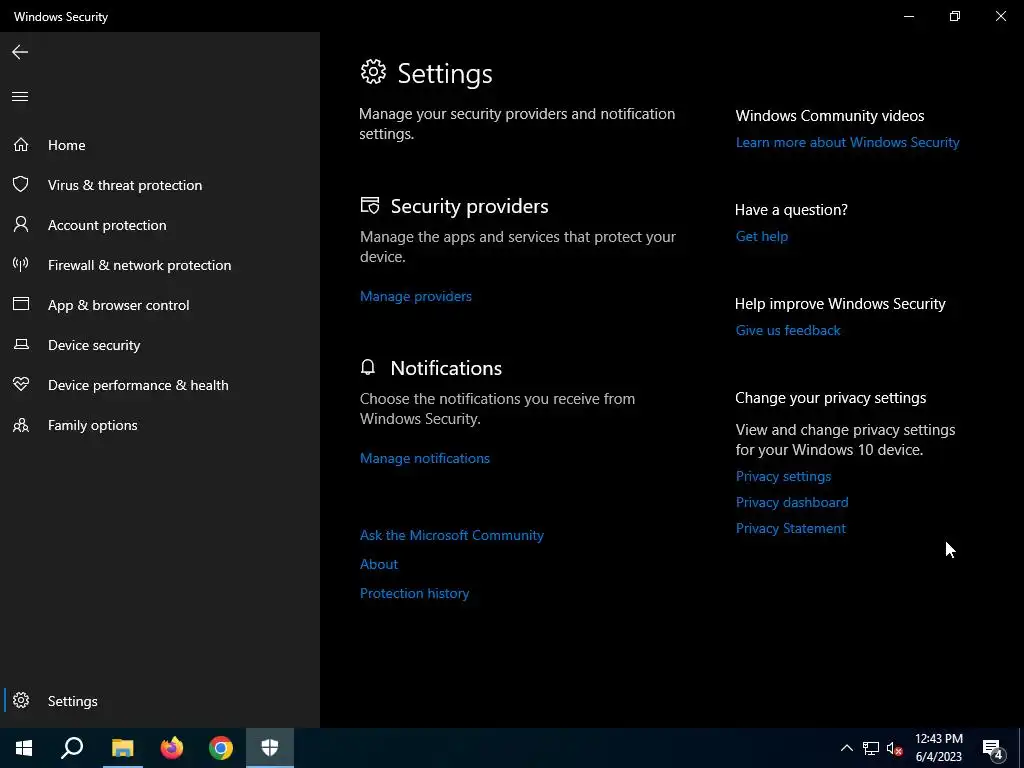Click the taskbar clock and date
Viewport: 1024px width, 768px height.
938,748
